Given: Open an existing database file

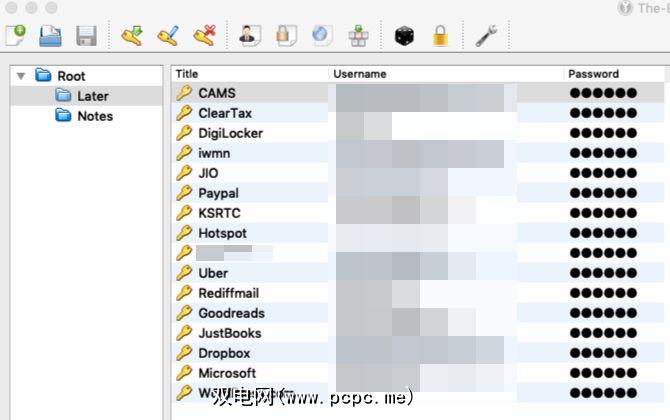Looking at the screenshot, I should click(x=50, y=36).
